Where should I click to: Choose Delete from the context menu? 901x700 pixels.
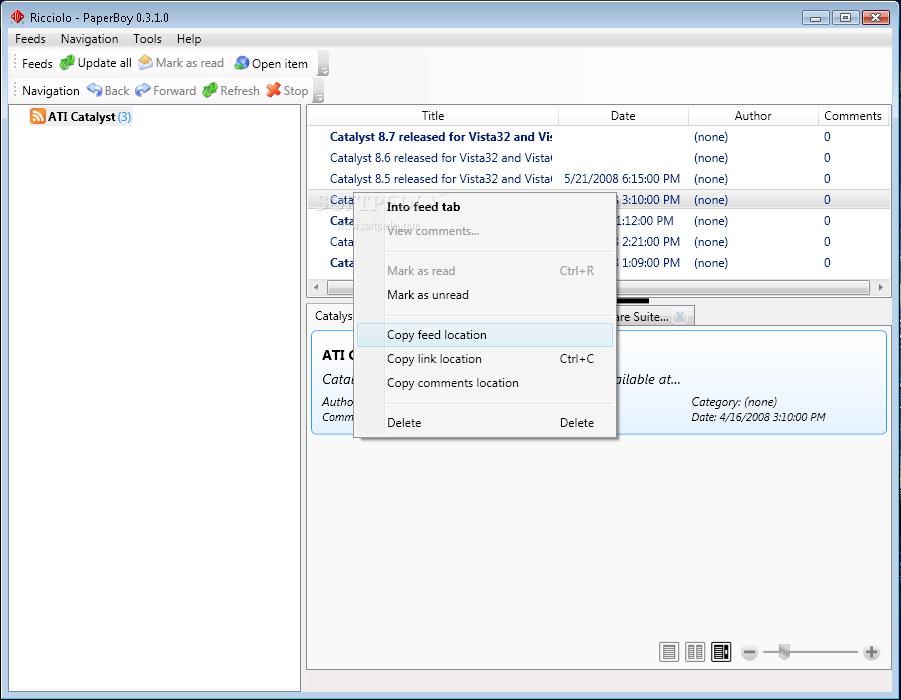pyautogui.click(x=485, y=422)
